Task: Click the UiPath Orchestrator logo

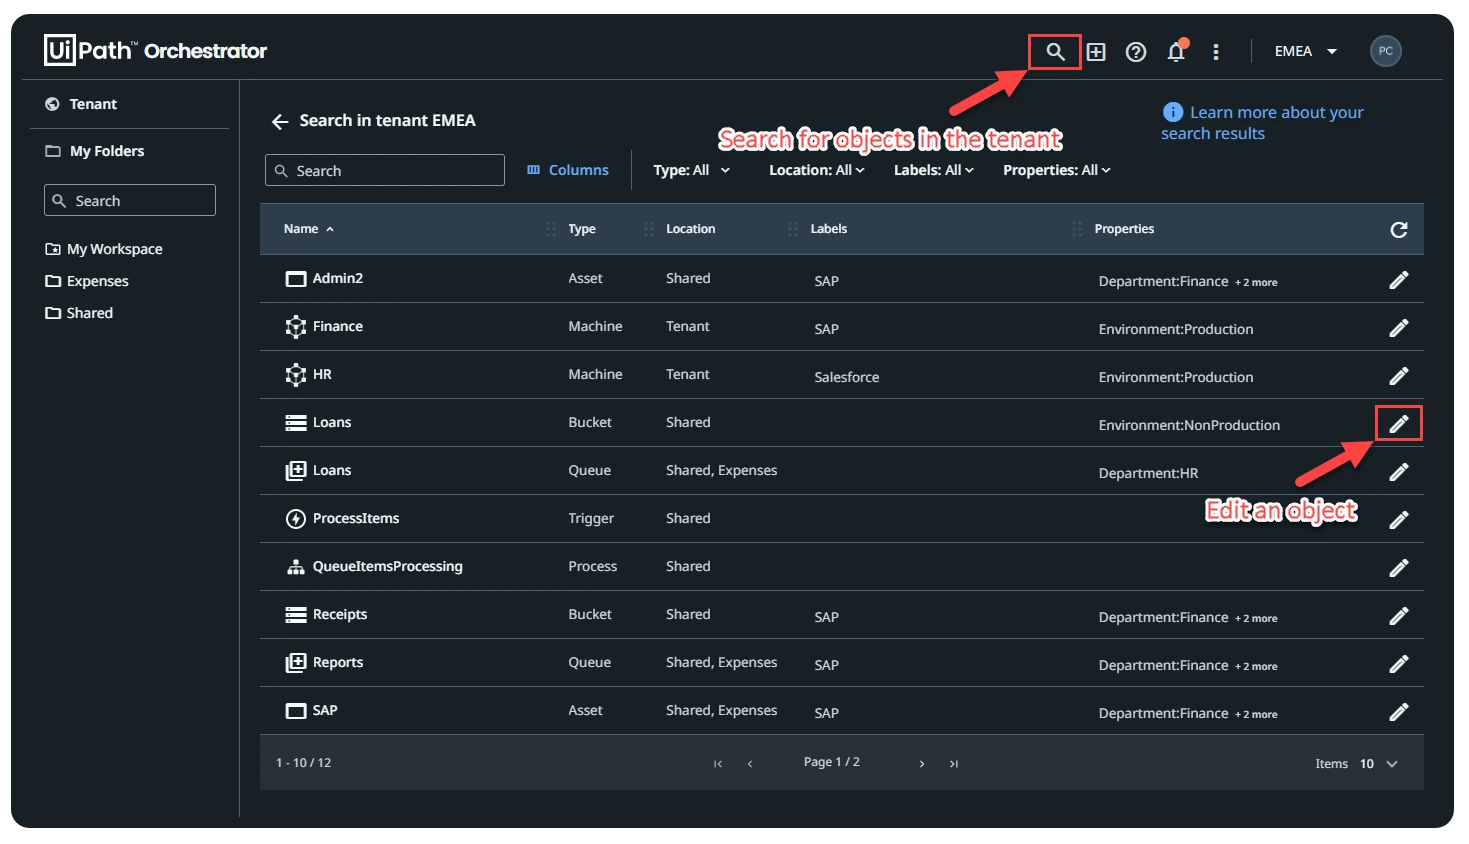Action: pyautogui.click(x=155, y=50)
